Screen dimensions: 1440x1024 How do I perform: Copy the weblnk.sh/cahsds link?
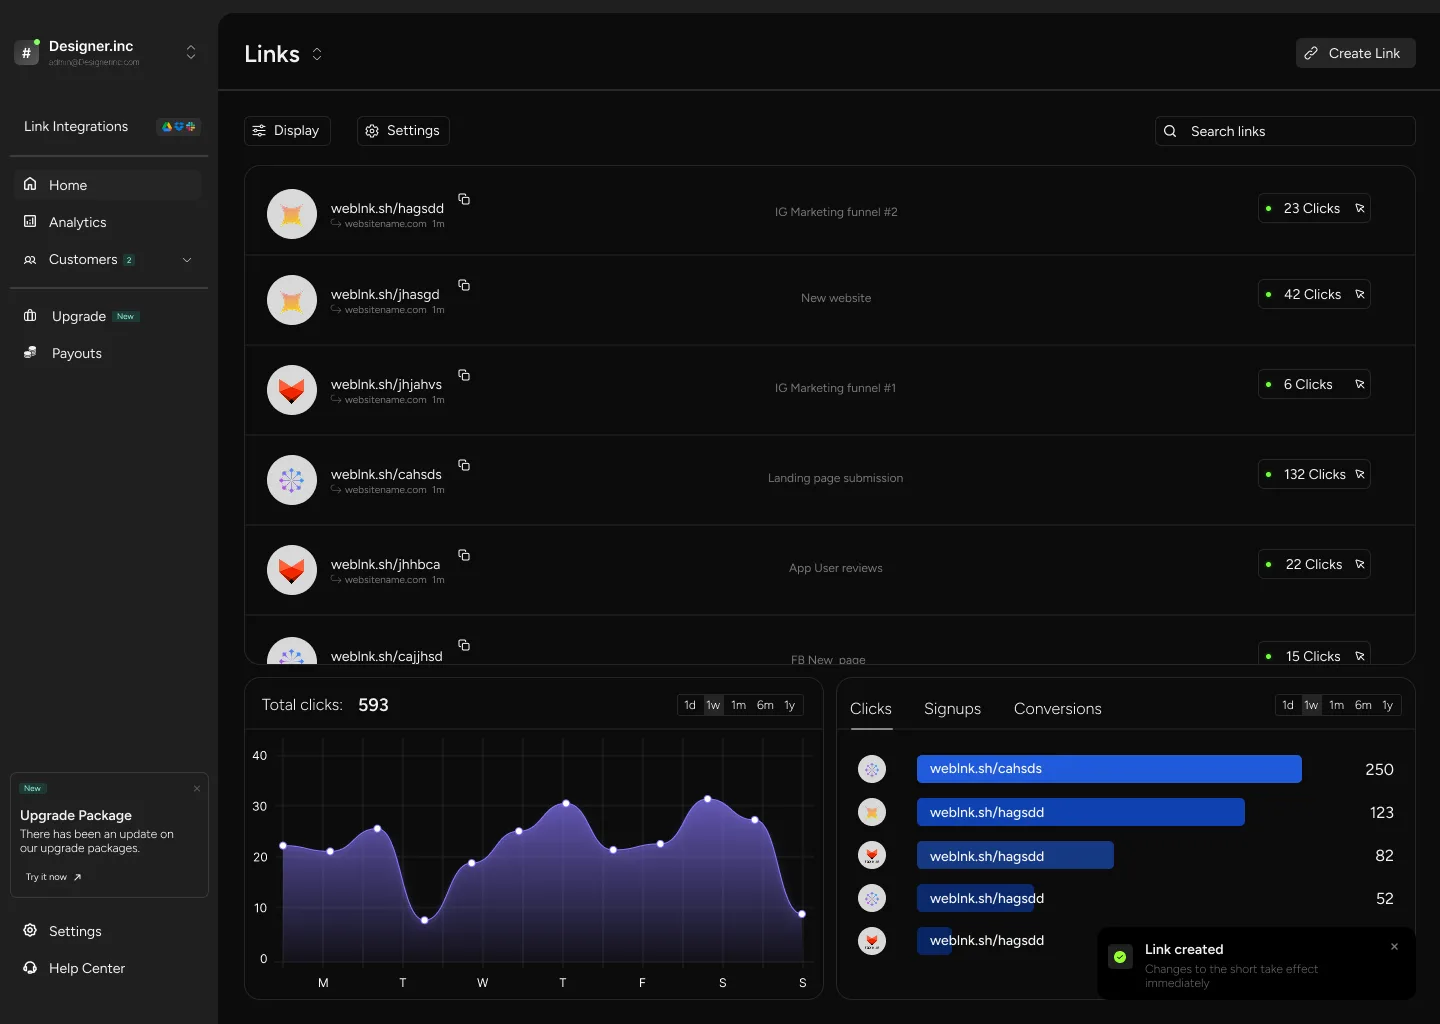click(x=464, y=465)
